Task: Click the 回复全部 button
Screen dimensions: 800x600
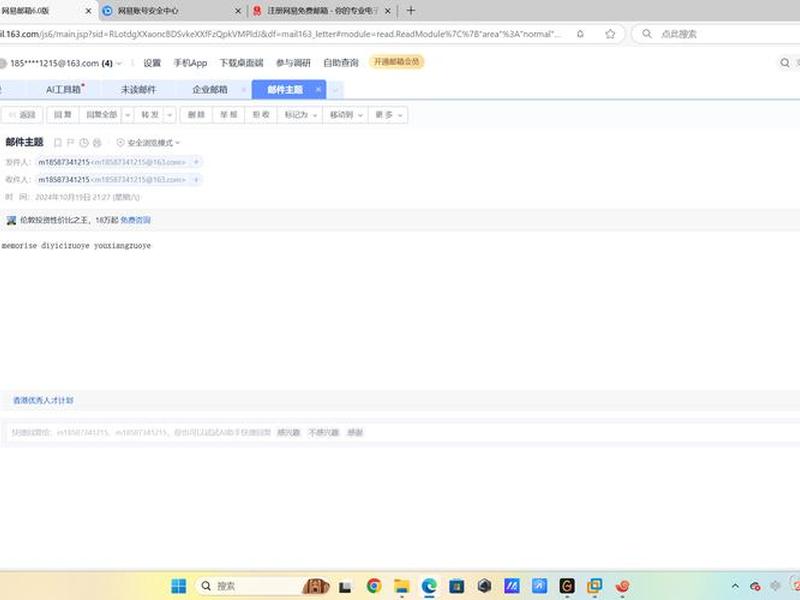Action: point(102,115)
